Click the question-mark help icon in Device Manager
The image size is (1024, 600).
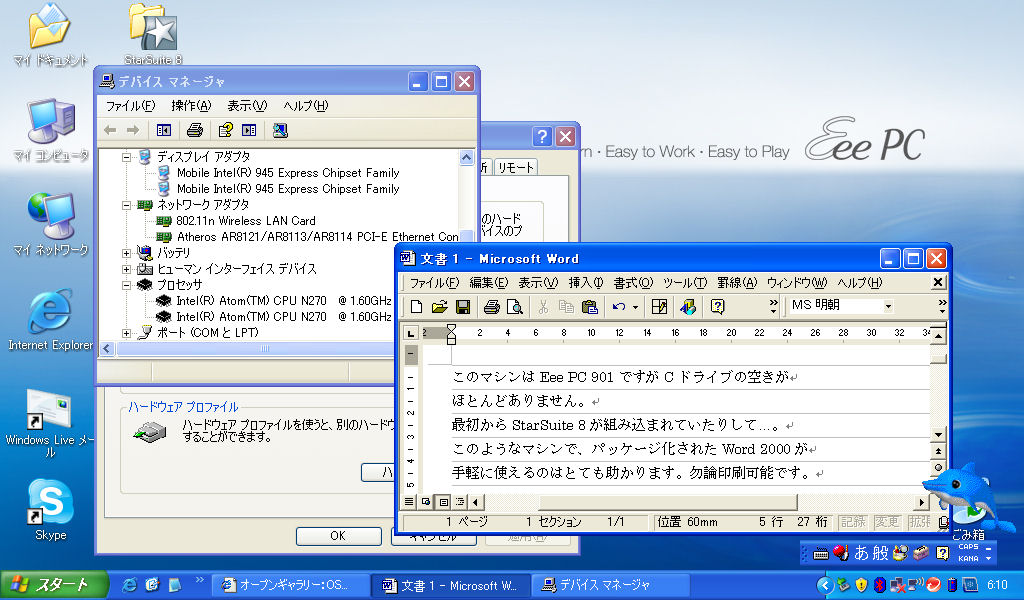pos(226,131)
